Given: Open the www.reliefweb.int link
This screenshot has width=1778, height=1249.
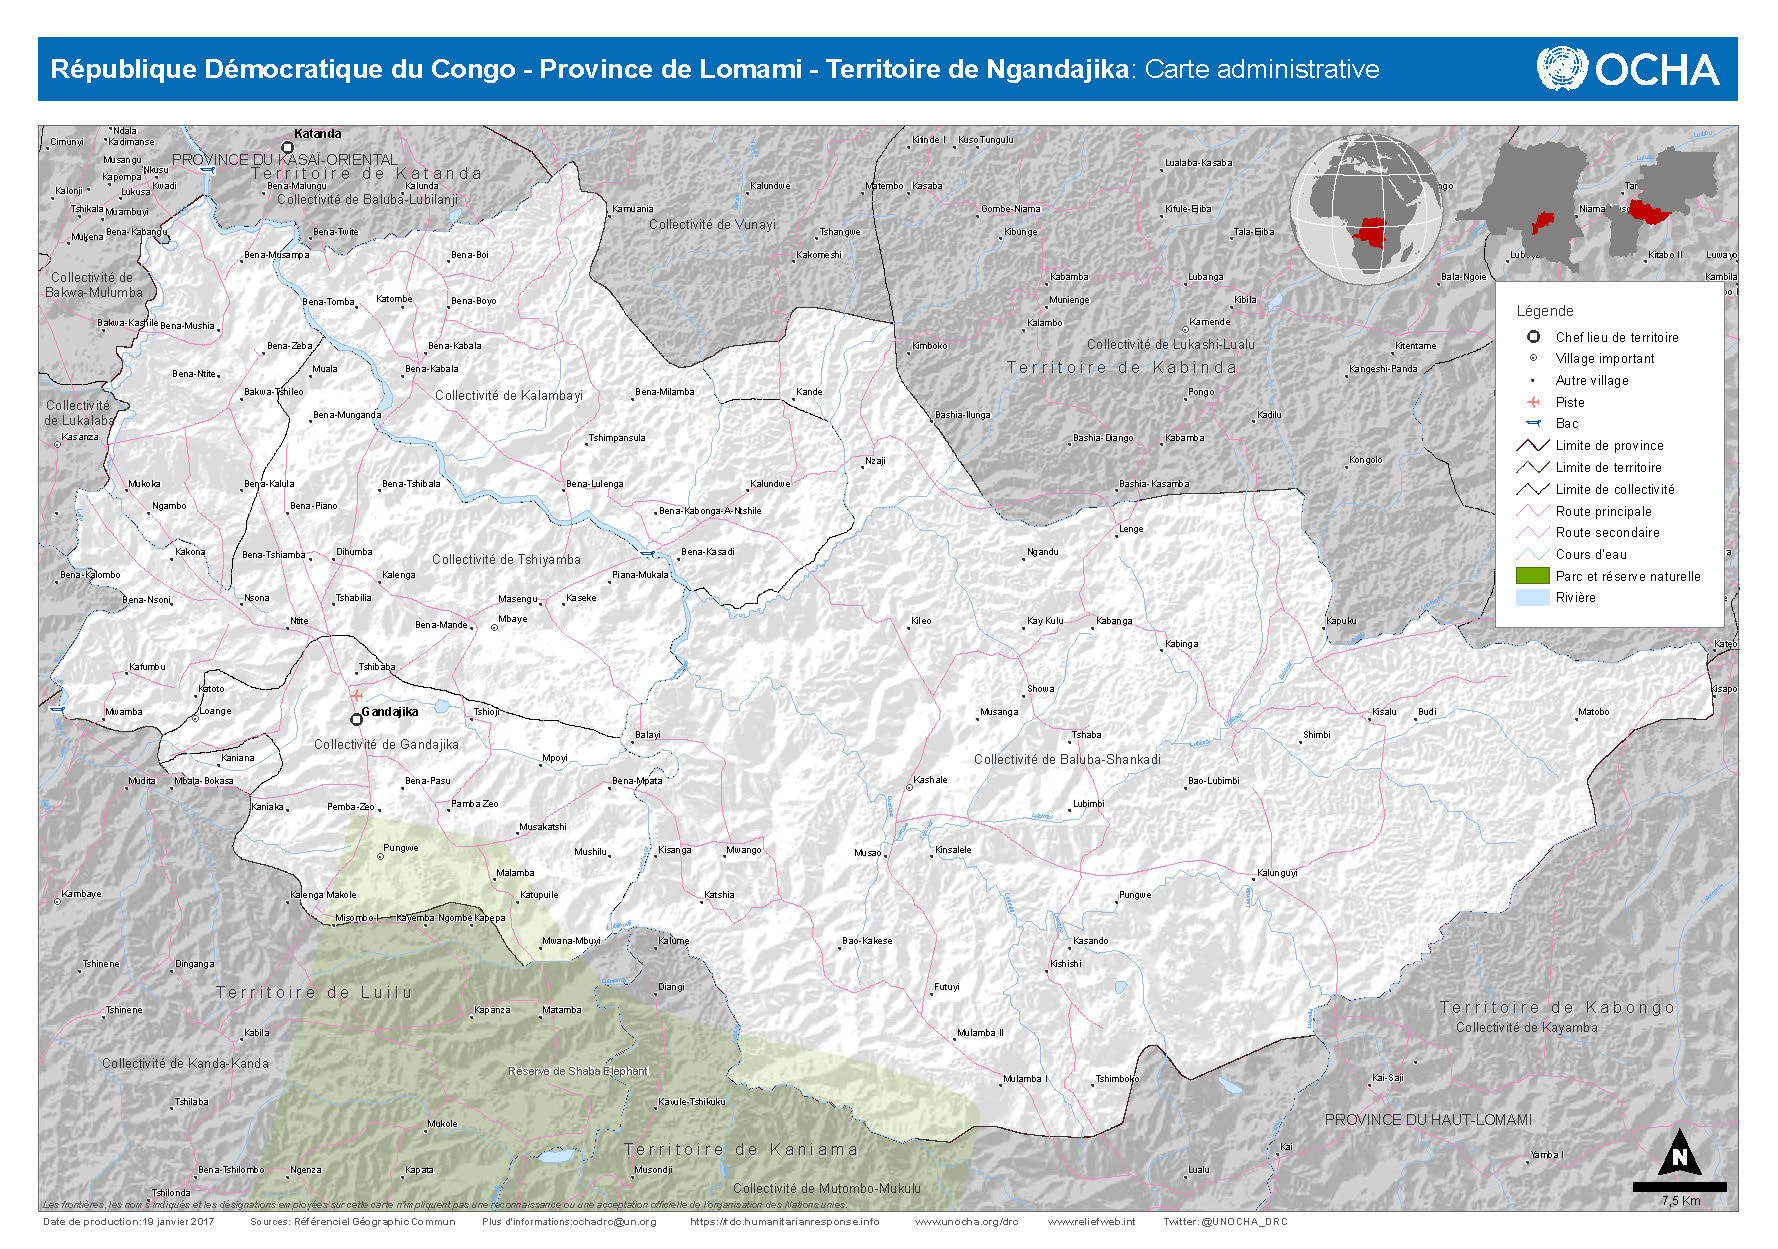Looking at the screenshot, I should coord(1092,1221).
